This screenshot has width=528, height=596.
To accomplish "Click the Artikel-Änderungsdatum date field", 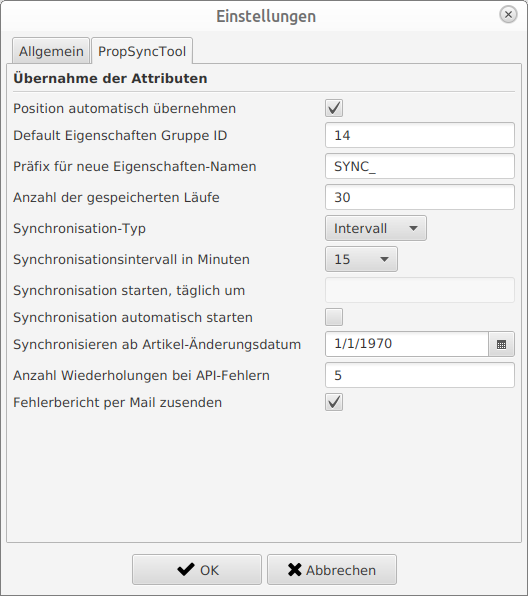I will (407, 344).
